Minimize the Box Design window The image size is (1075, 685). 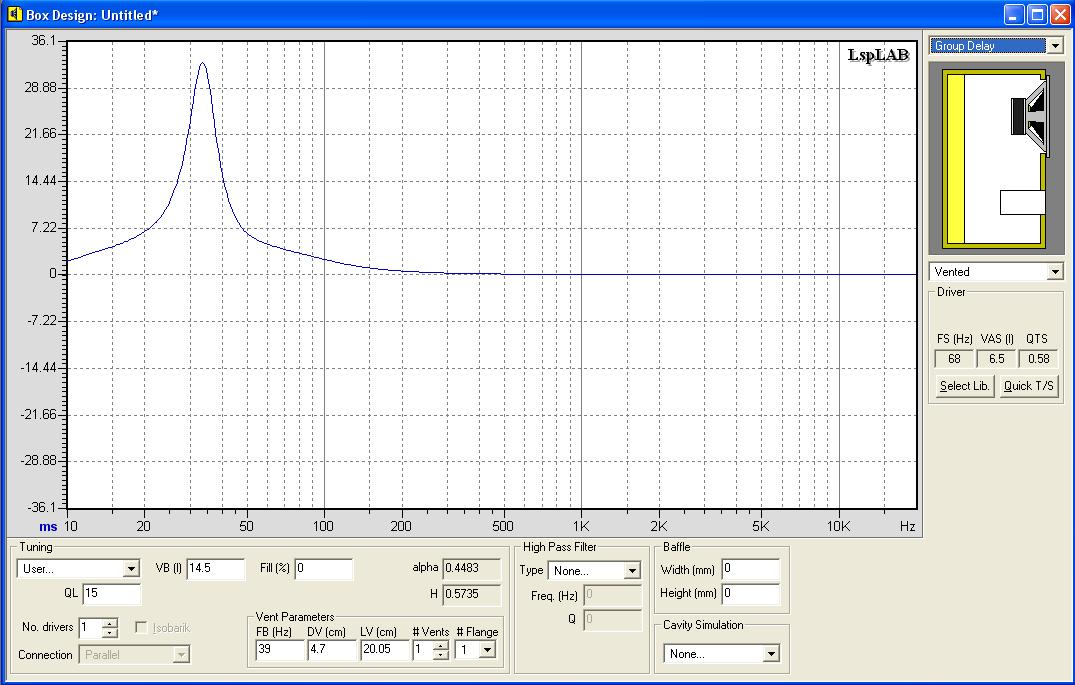coord(1014,14)
